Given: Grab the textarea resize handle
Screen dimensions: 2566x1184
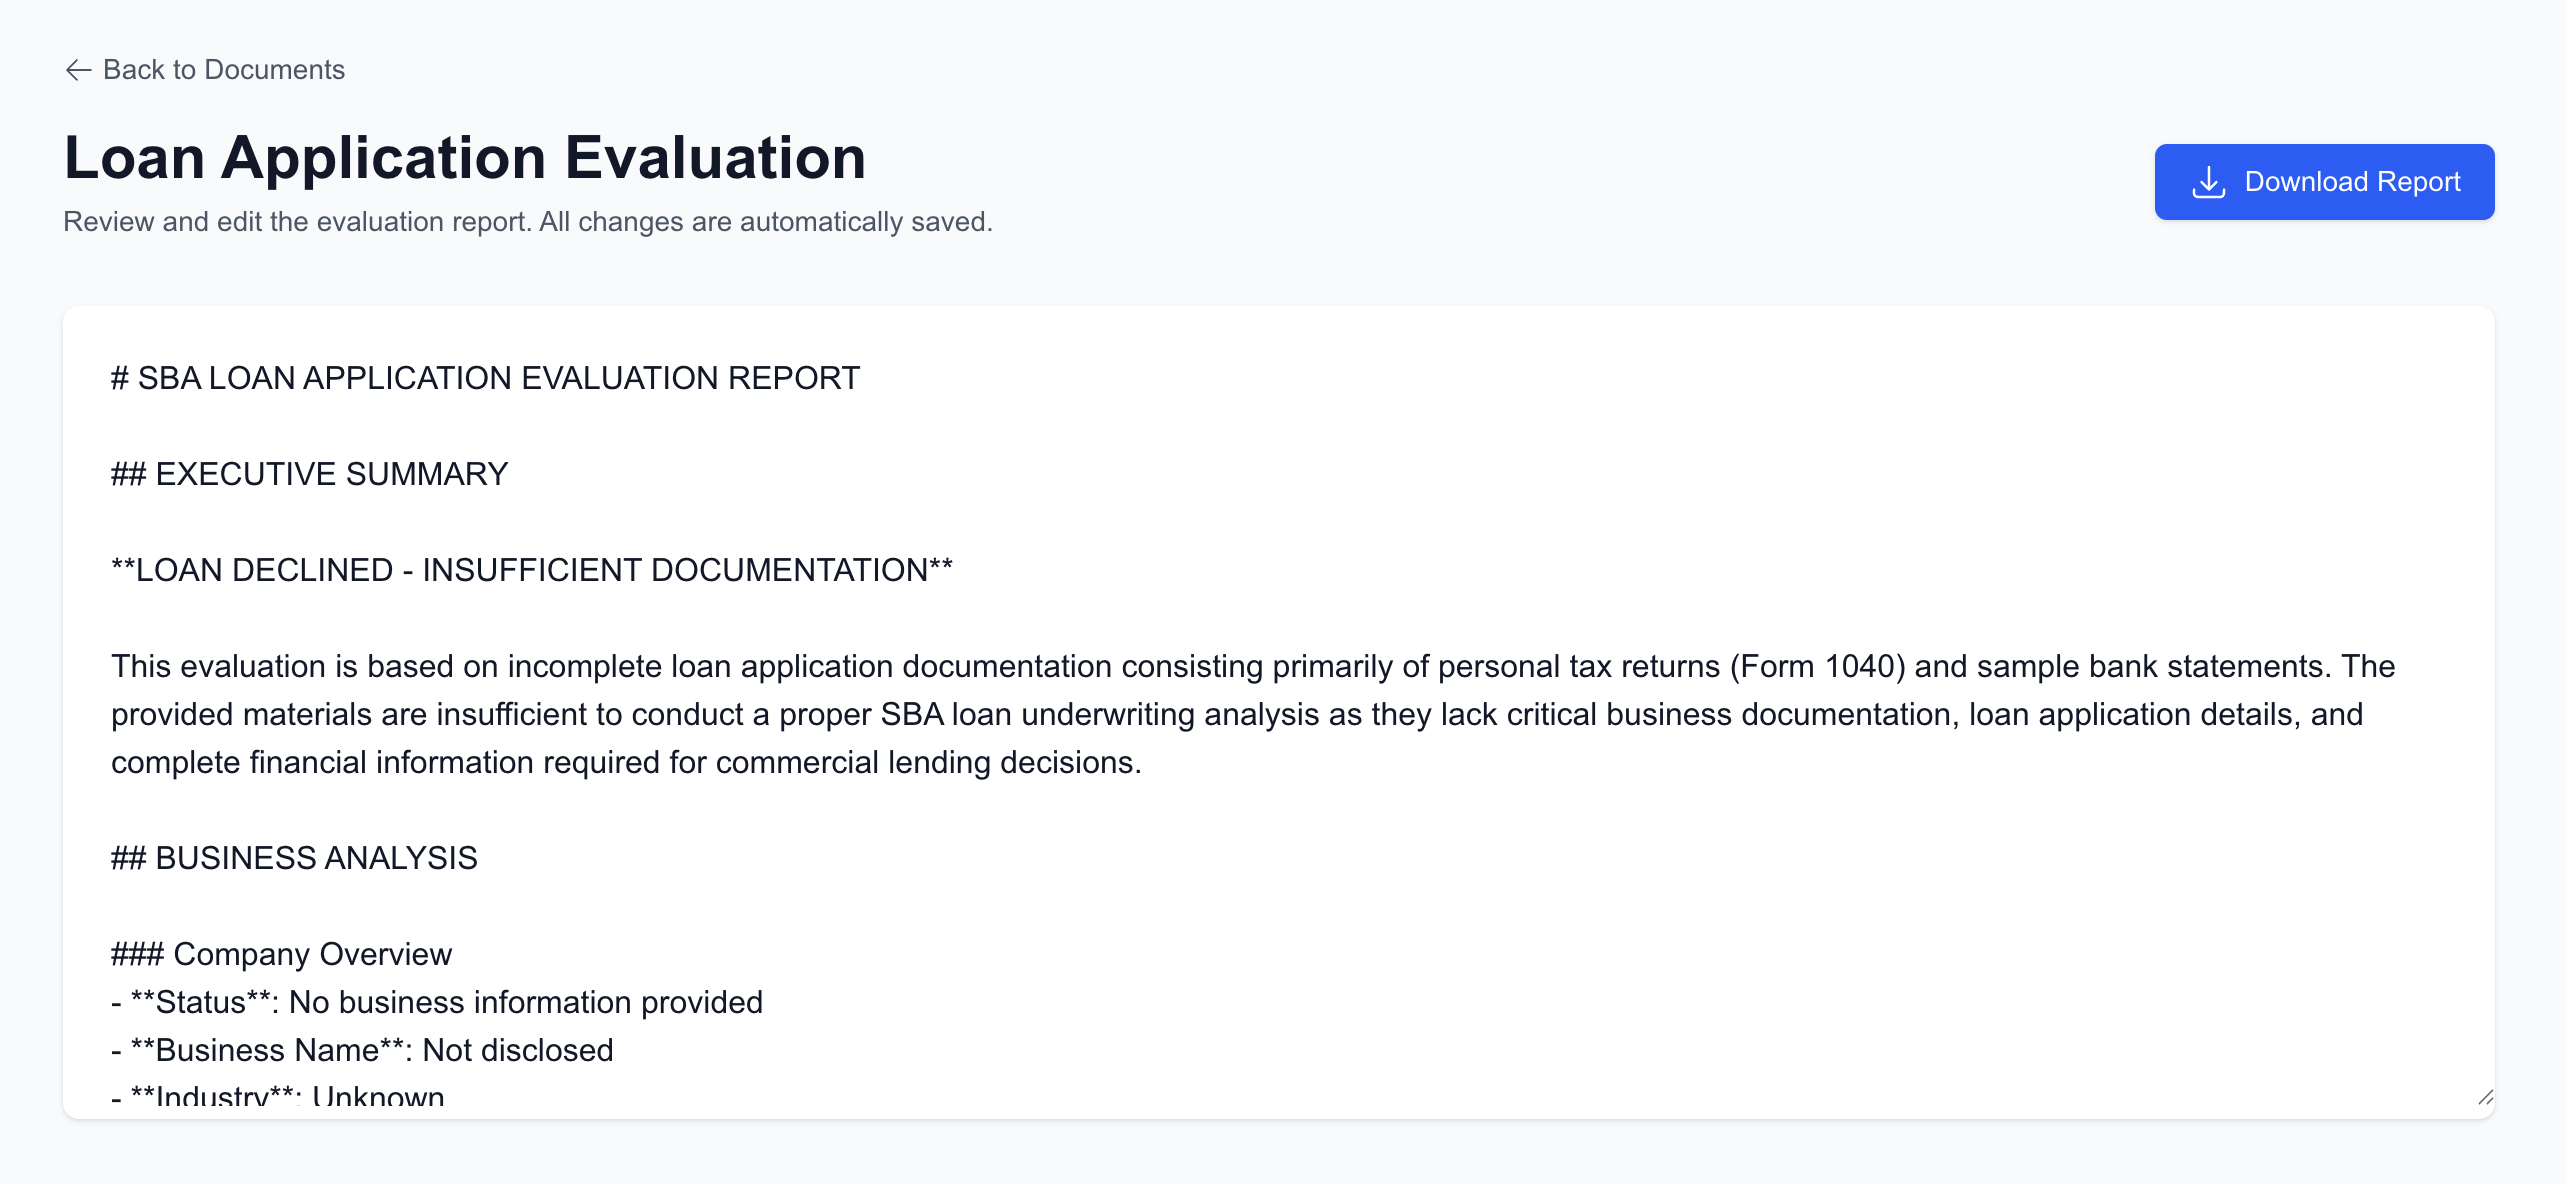Looking at the screenshot, I should (x=2485, y=1097).
